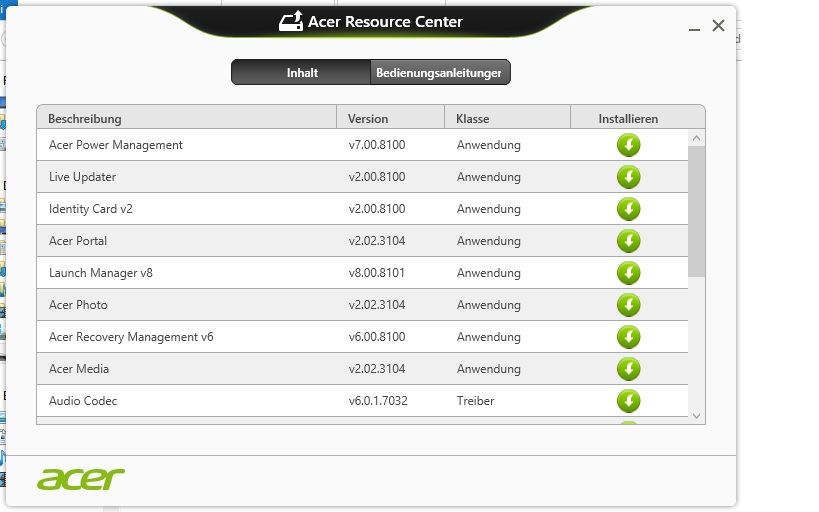Image resolution: width=819 pixels, height=512 pixels.
Task: Click scrollbar down arrow in list
Action: pos(696,416)
